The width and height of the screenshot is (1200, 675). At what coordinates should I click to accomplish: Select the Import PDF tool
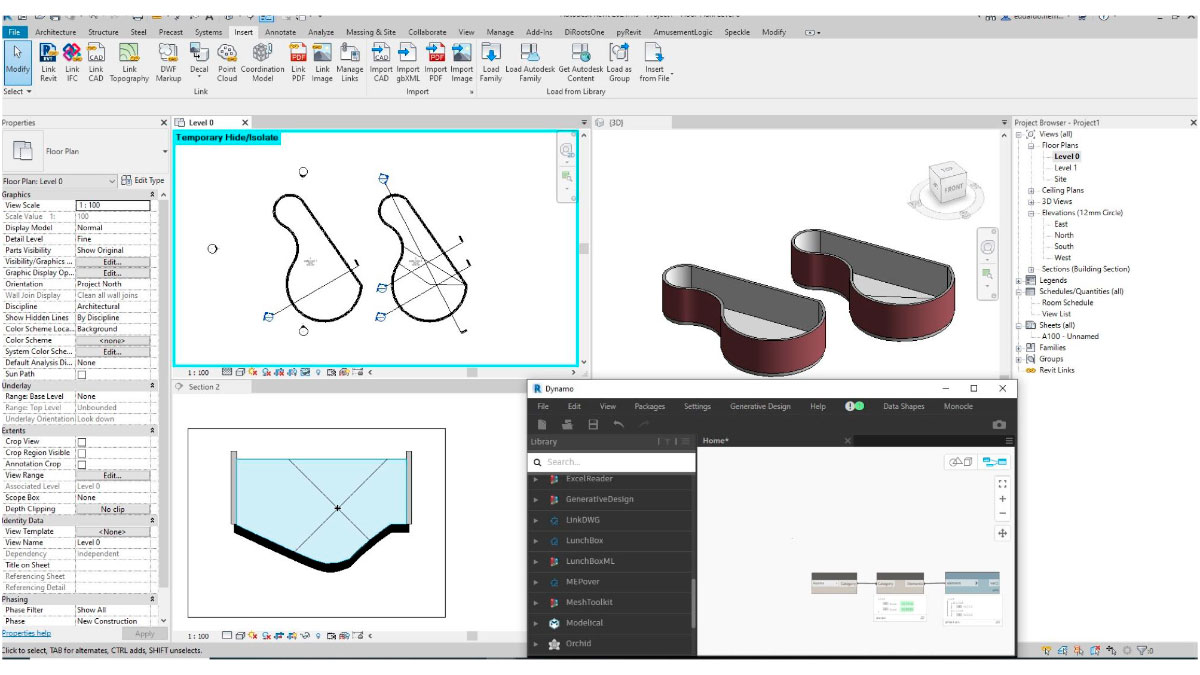point(435,61)
